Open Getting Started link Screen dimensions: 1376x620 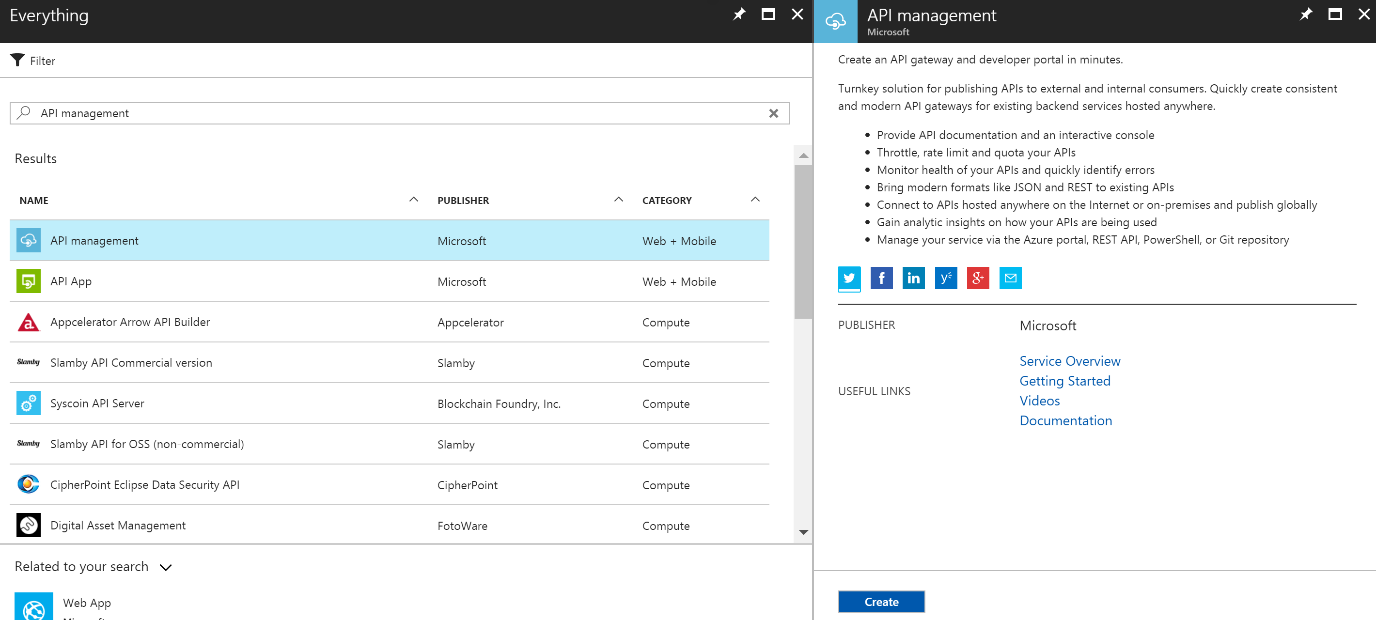[1065, 381]
